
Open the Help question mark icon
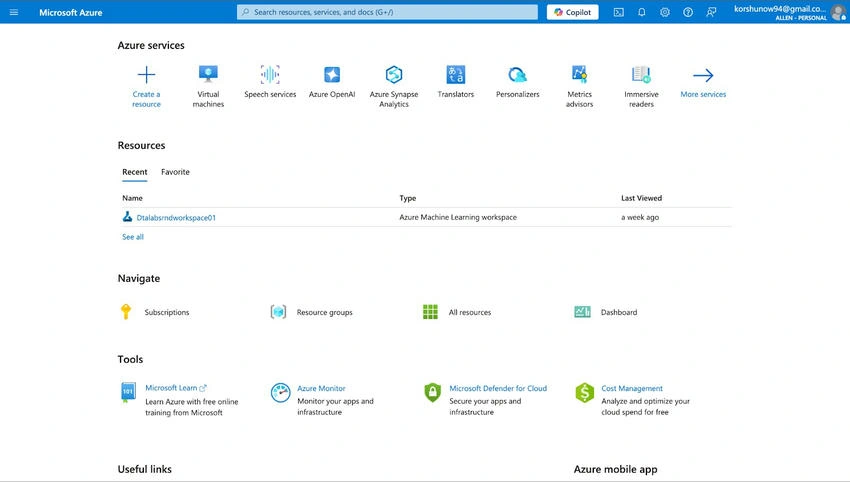click(x=688, y=12)
